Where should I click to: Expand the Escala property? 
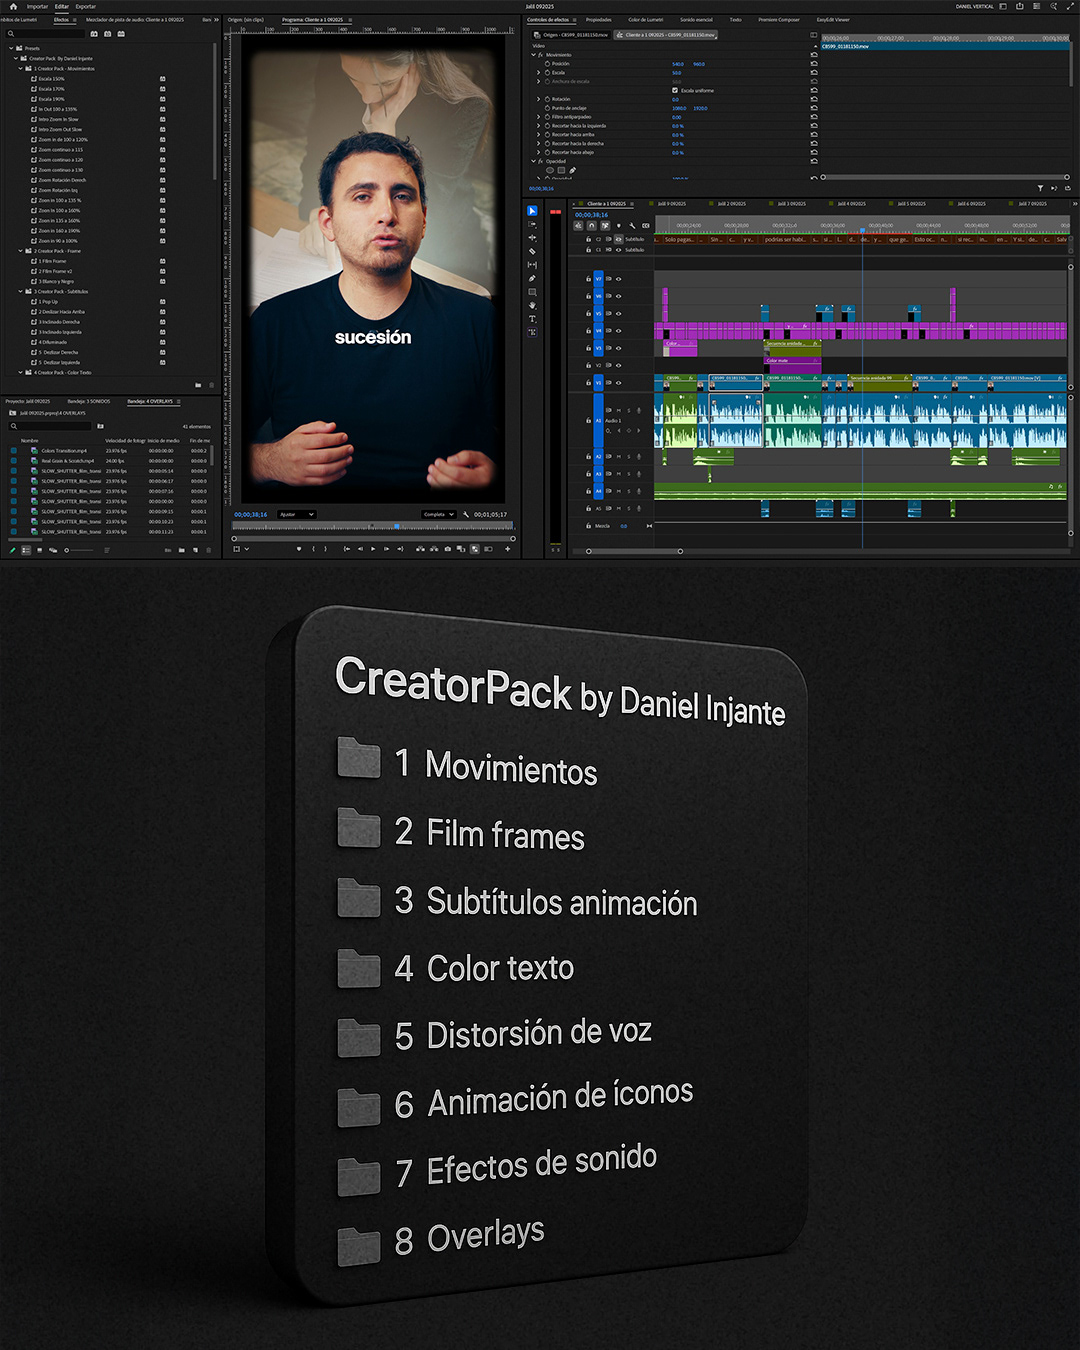(539, 73)
